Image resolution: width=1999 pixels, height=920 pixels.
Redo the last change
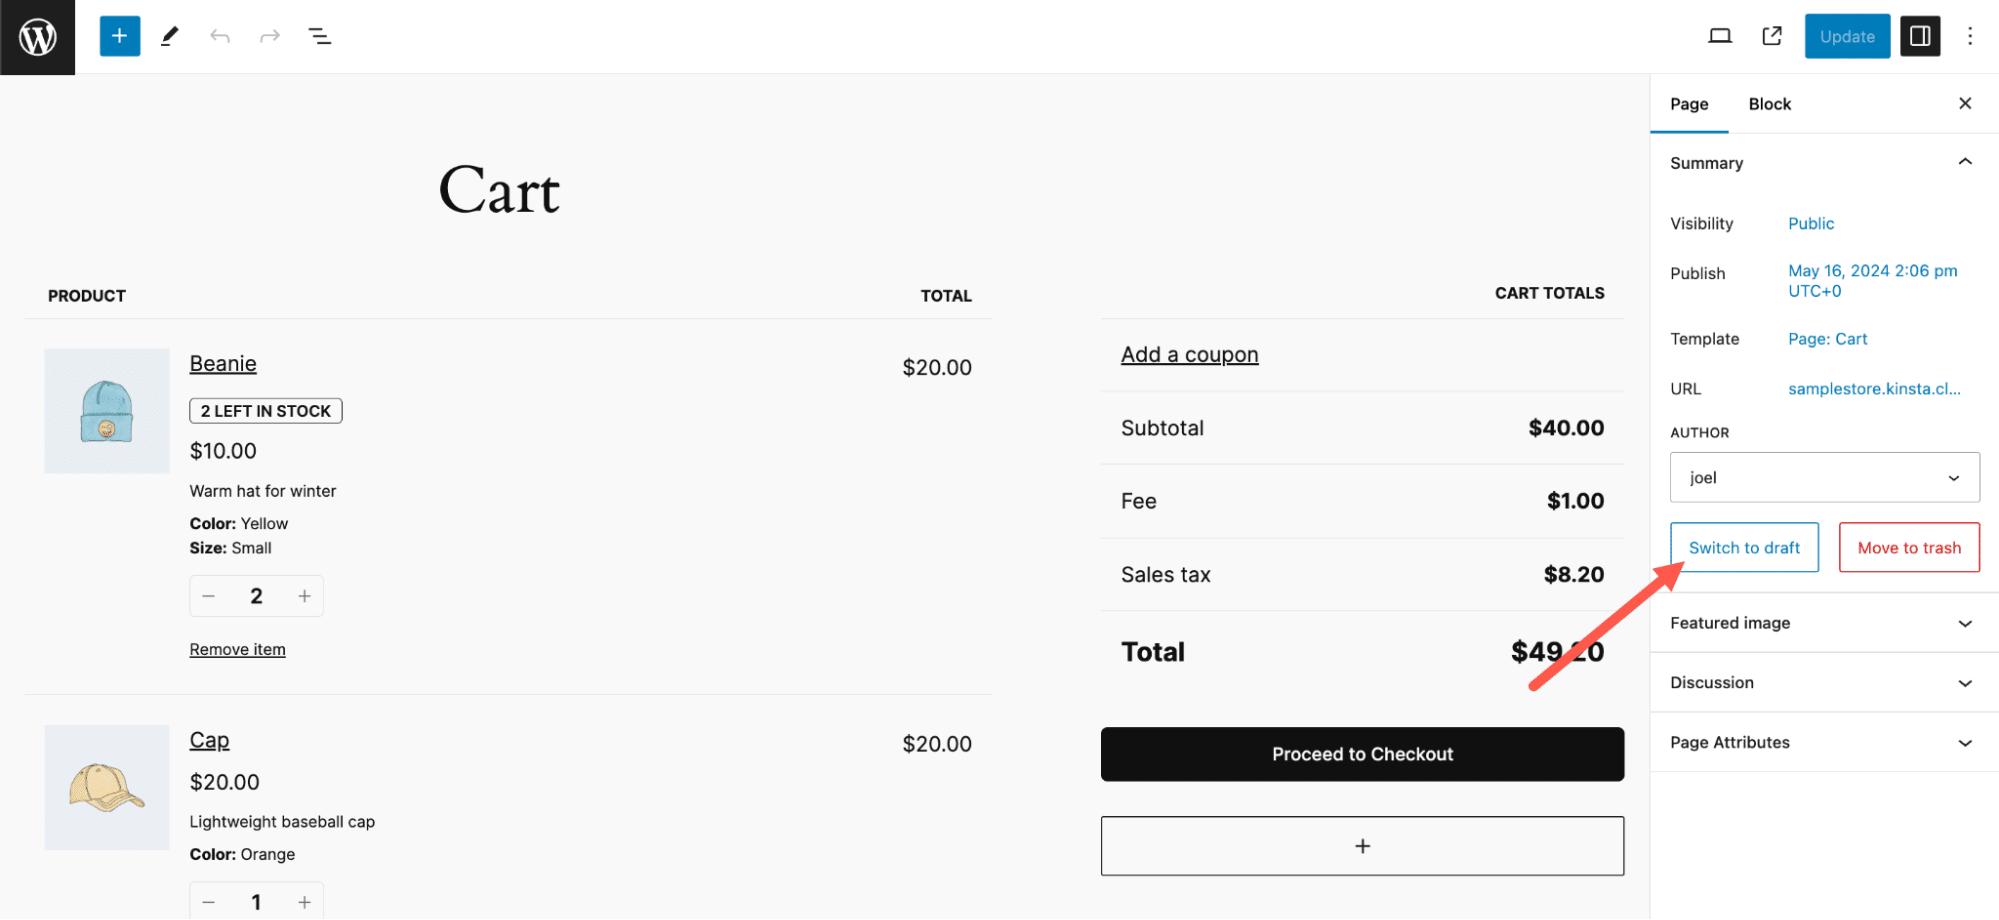(x=269, y=36)
